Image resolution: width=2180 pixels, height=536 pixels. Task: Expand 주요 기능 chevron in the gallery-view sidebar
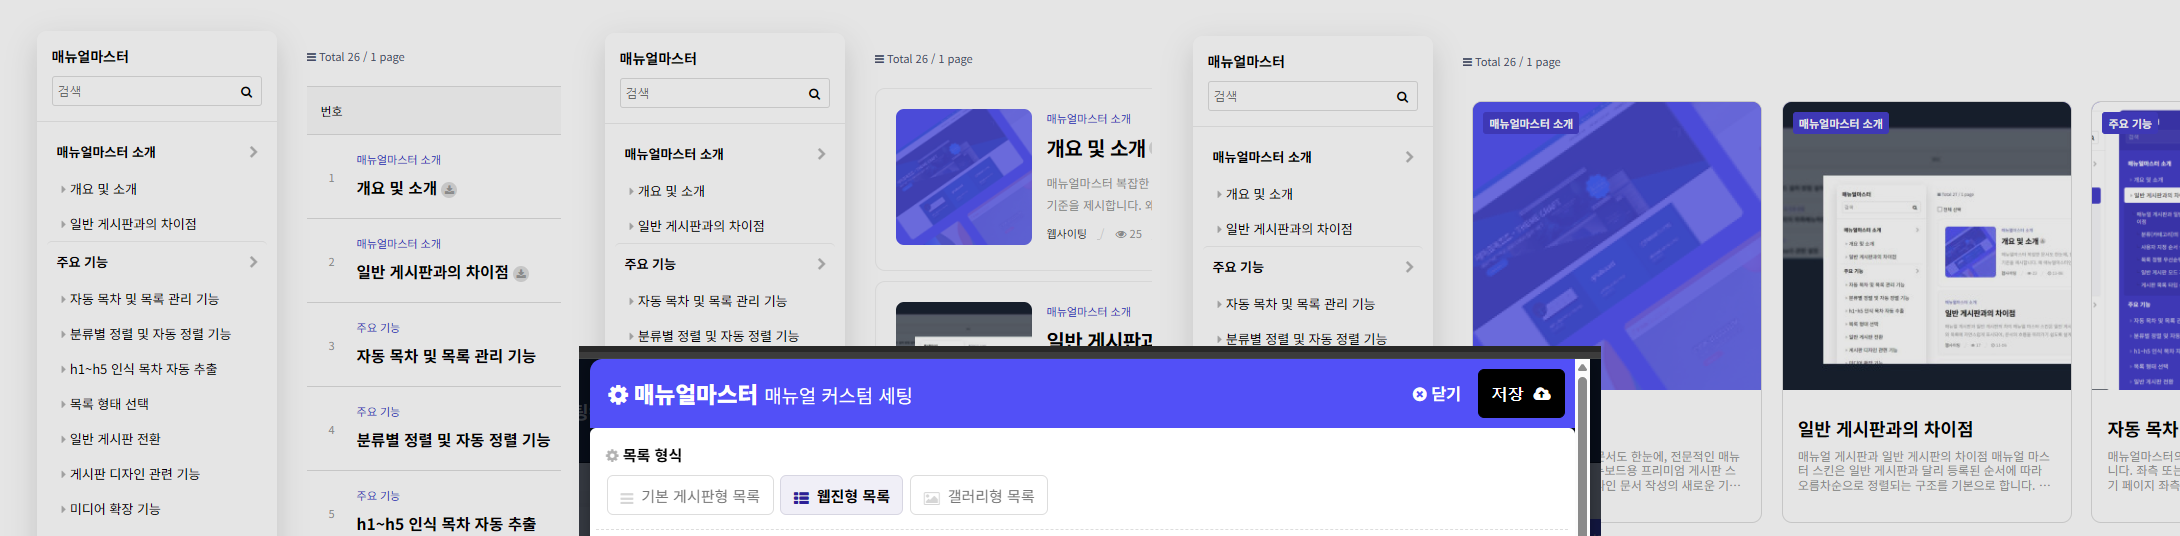pyautogui.click(x=1409, y=267)
